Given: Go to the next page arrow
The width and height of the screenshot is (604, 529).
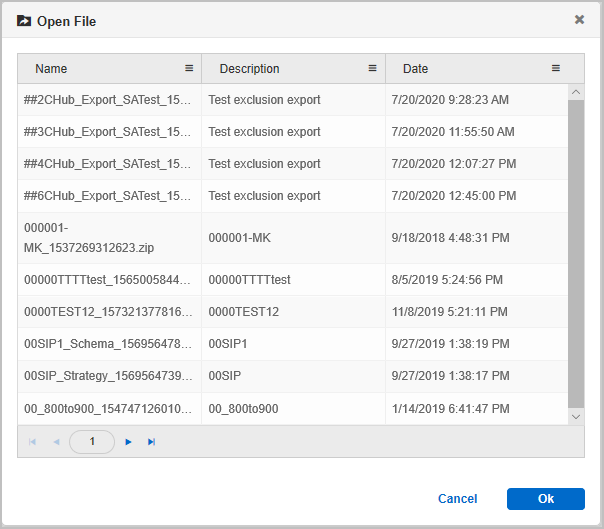Looking at the screenshot, I should [128, 442].
